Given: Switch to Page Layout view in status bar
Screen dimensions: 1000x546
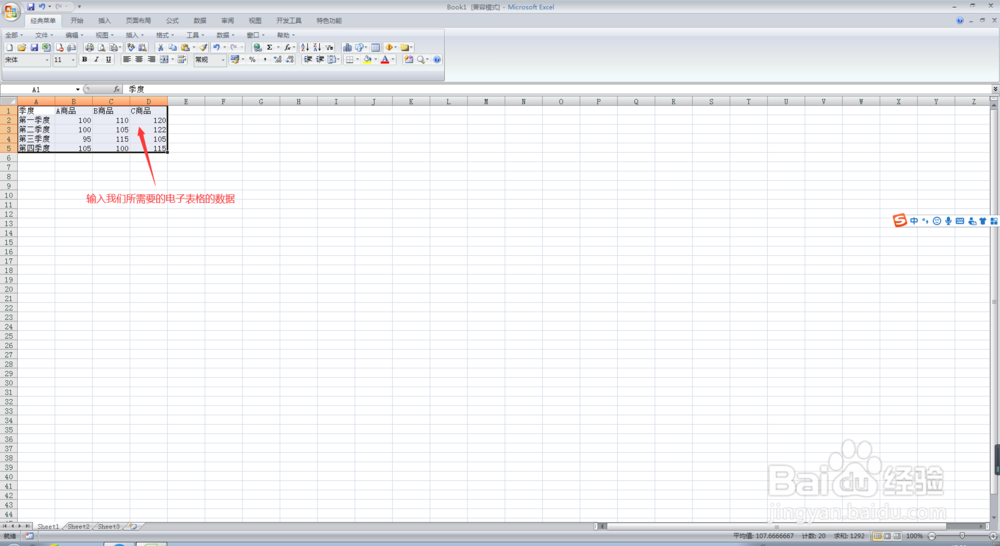Looking at the screenshot, I should [x=887, y=536].
